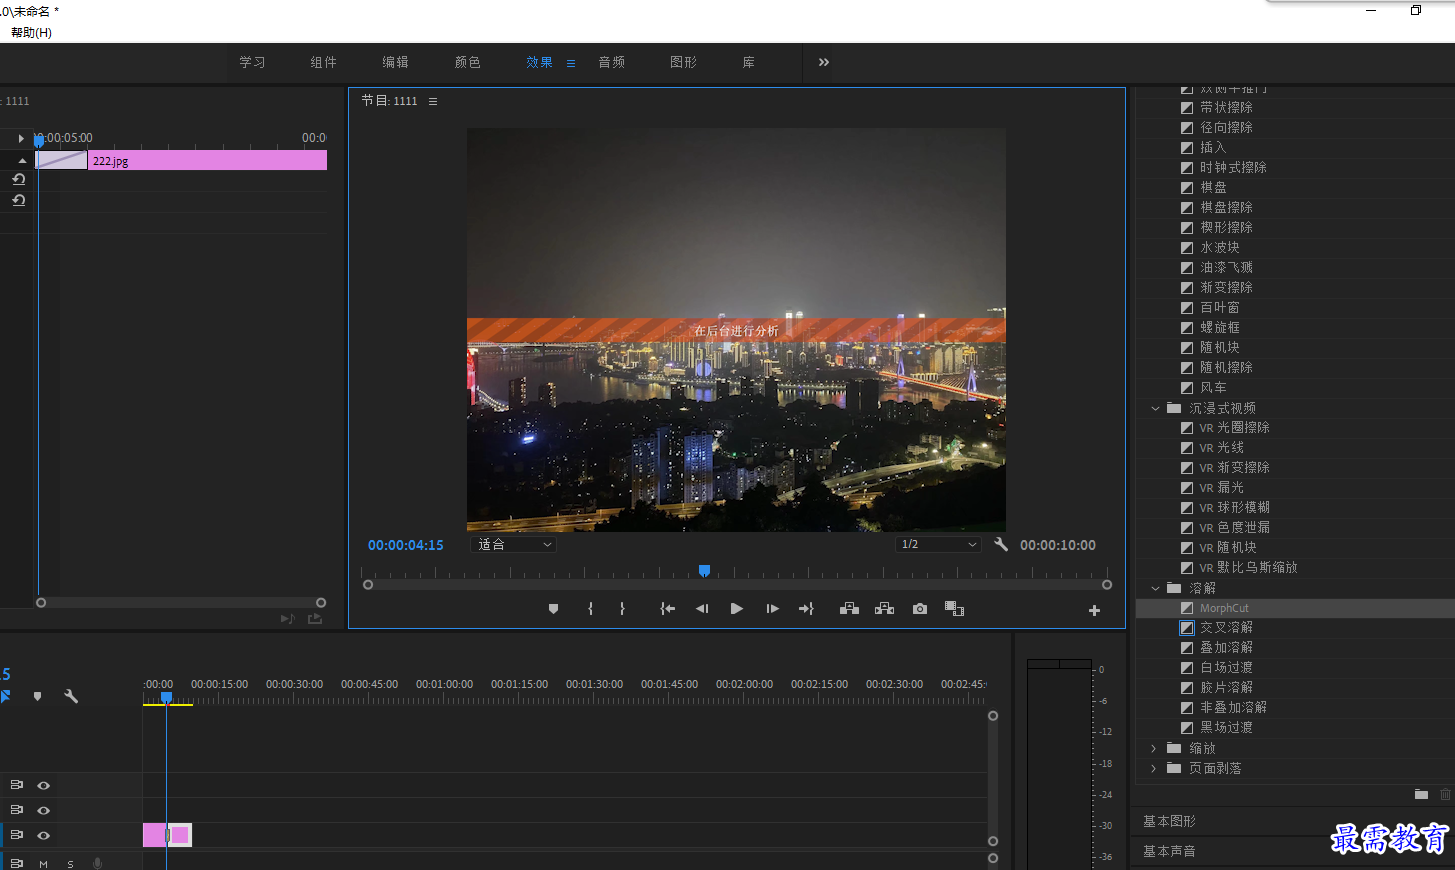Click the Lift button
This screenshot has width=1455, height=870.
[x=849, y=609]
